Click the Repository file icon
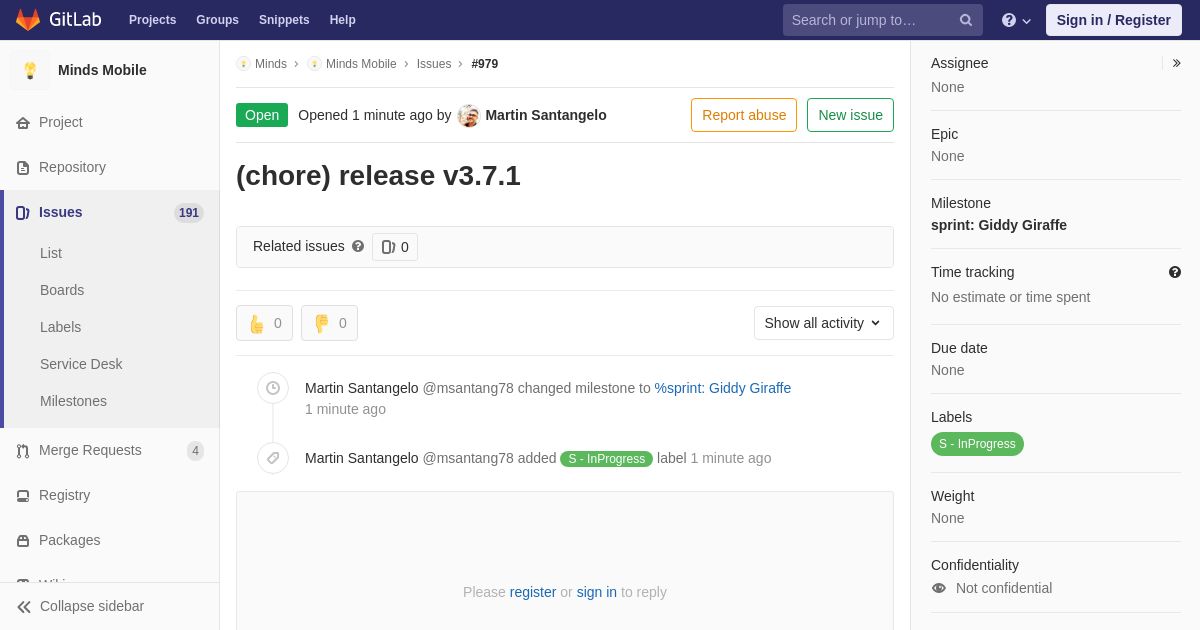Image resolution: width=1200 pixels, height=630 pixels. [x=23, y=168]
